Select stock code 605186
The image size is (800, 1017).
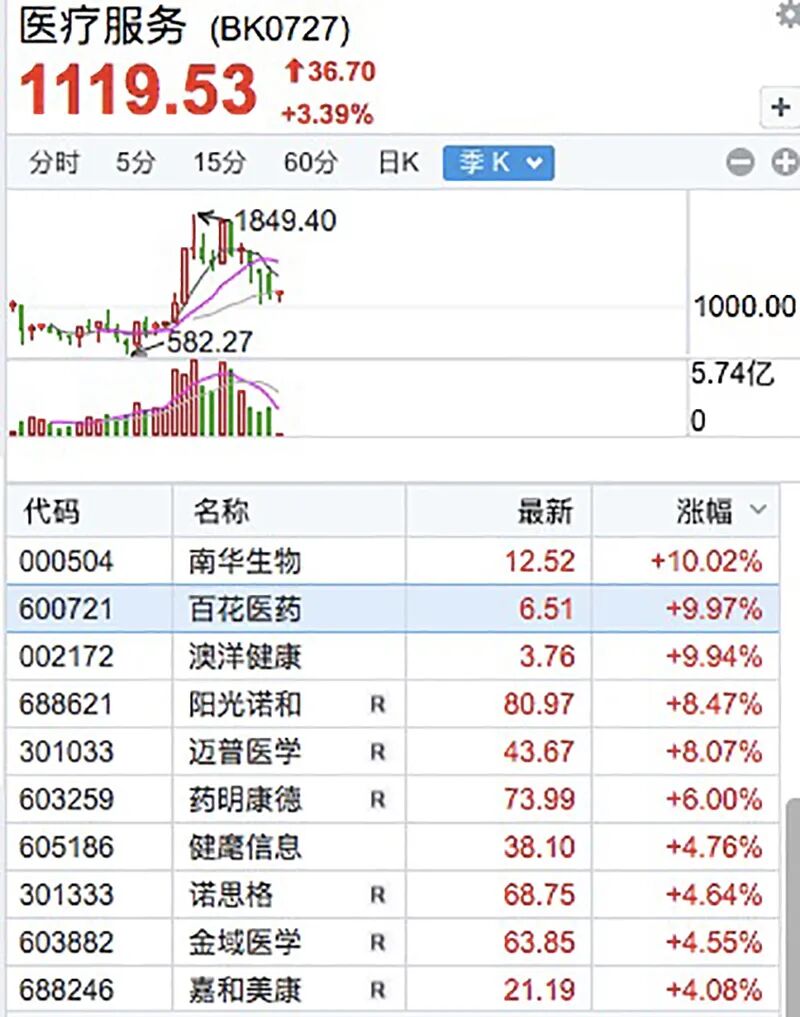pyautogui.click(x=66, y=847)
